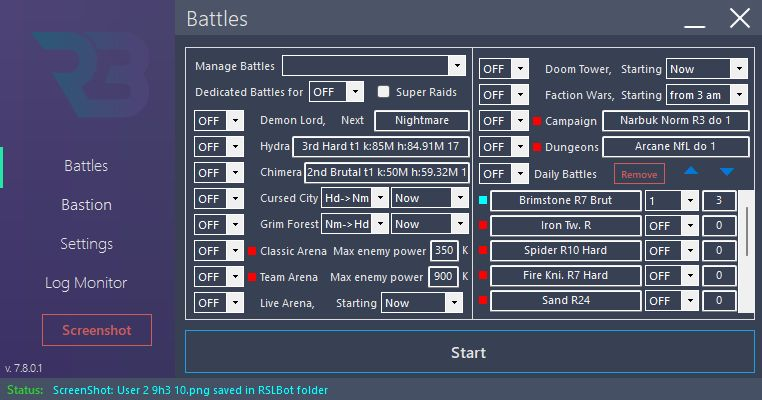Open Grim Forest OFF dropdown
Screen dimensions: 762x400
219,225
